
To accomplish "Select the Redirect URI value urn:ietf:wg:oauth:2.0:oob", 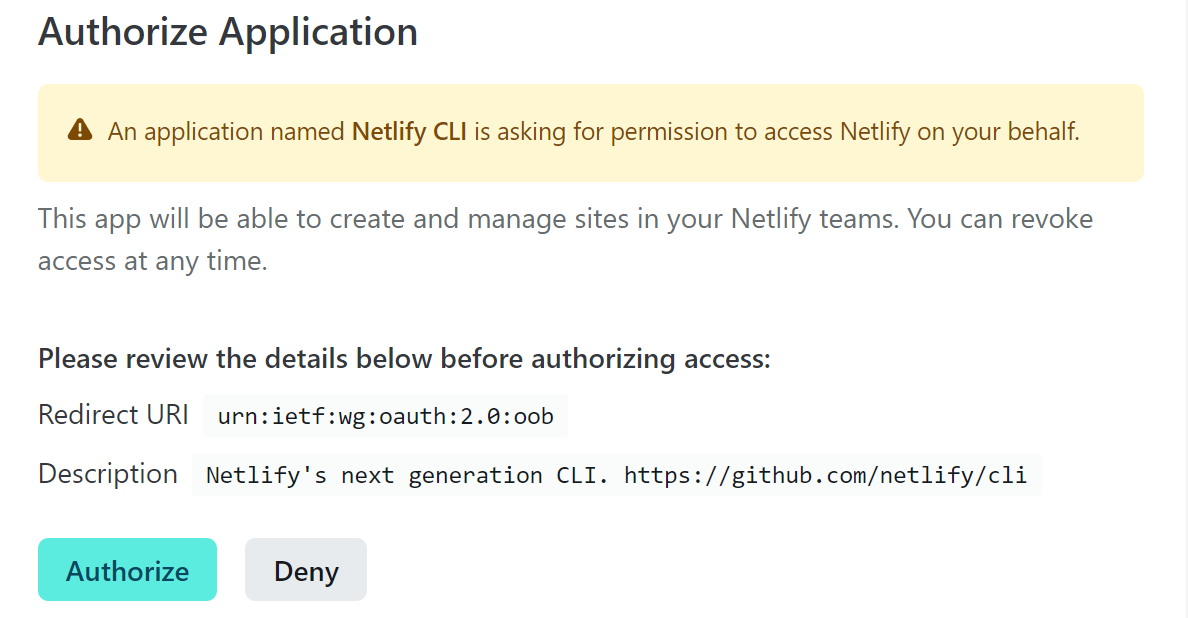I will click(x=386, y=416).
